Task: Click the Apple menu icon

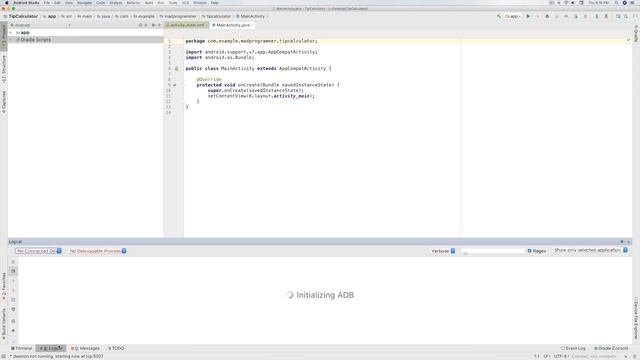Action: pos(7,2)
